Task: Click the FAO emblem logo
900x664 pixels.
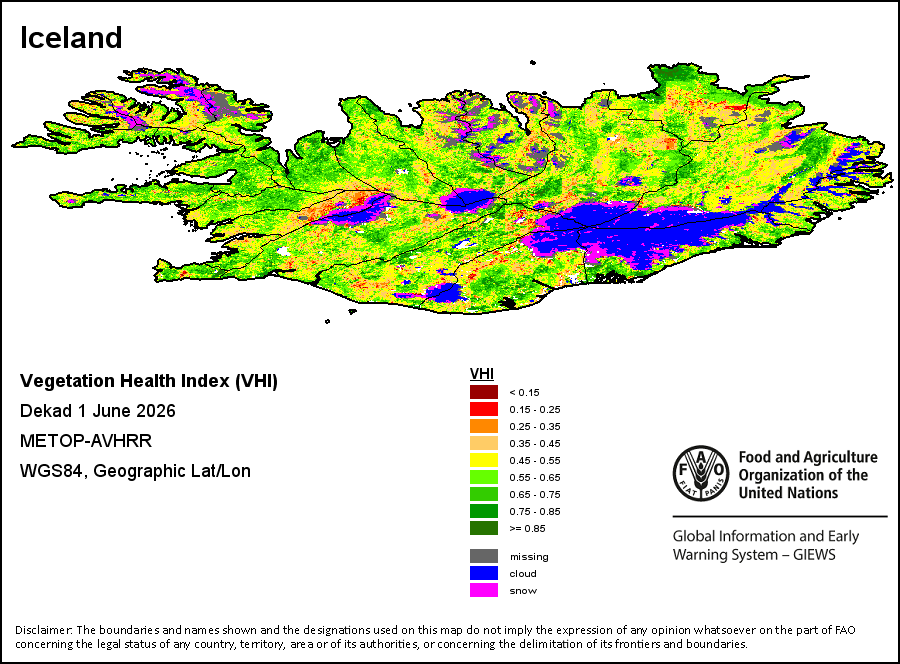Action: [x=701, y=473]
